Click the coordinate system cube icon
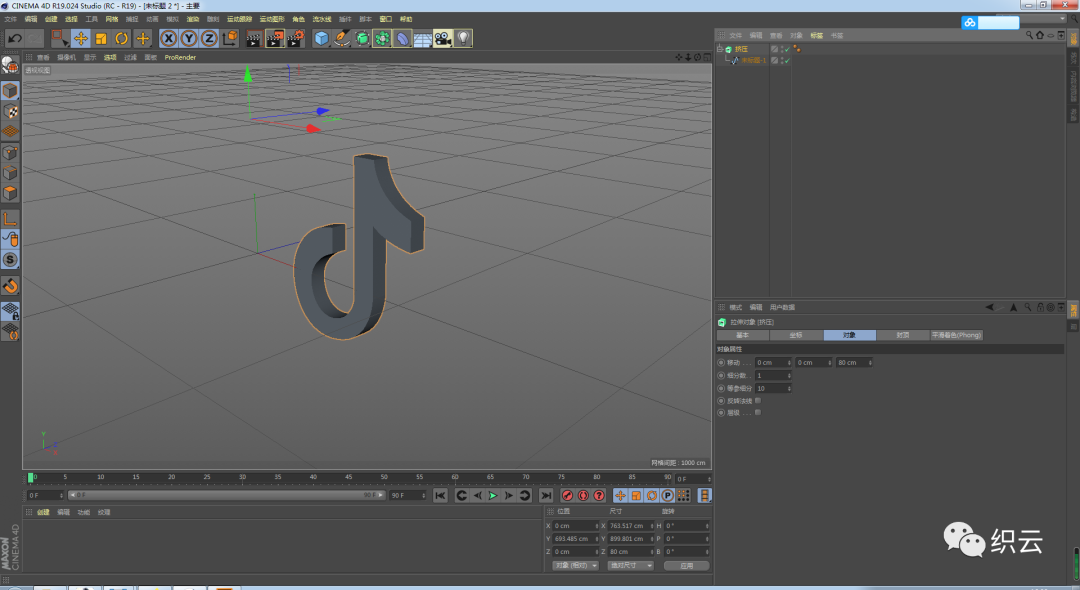Image resolution: width=1080 pixels, height=590 pixels. point(230,39)
